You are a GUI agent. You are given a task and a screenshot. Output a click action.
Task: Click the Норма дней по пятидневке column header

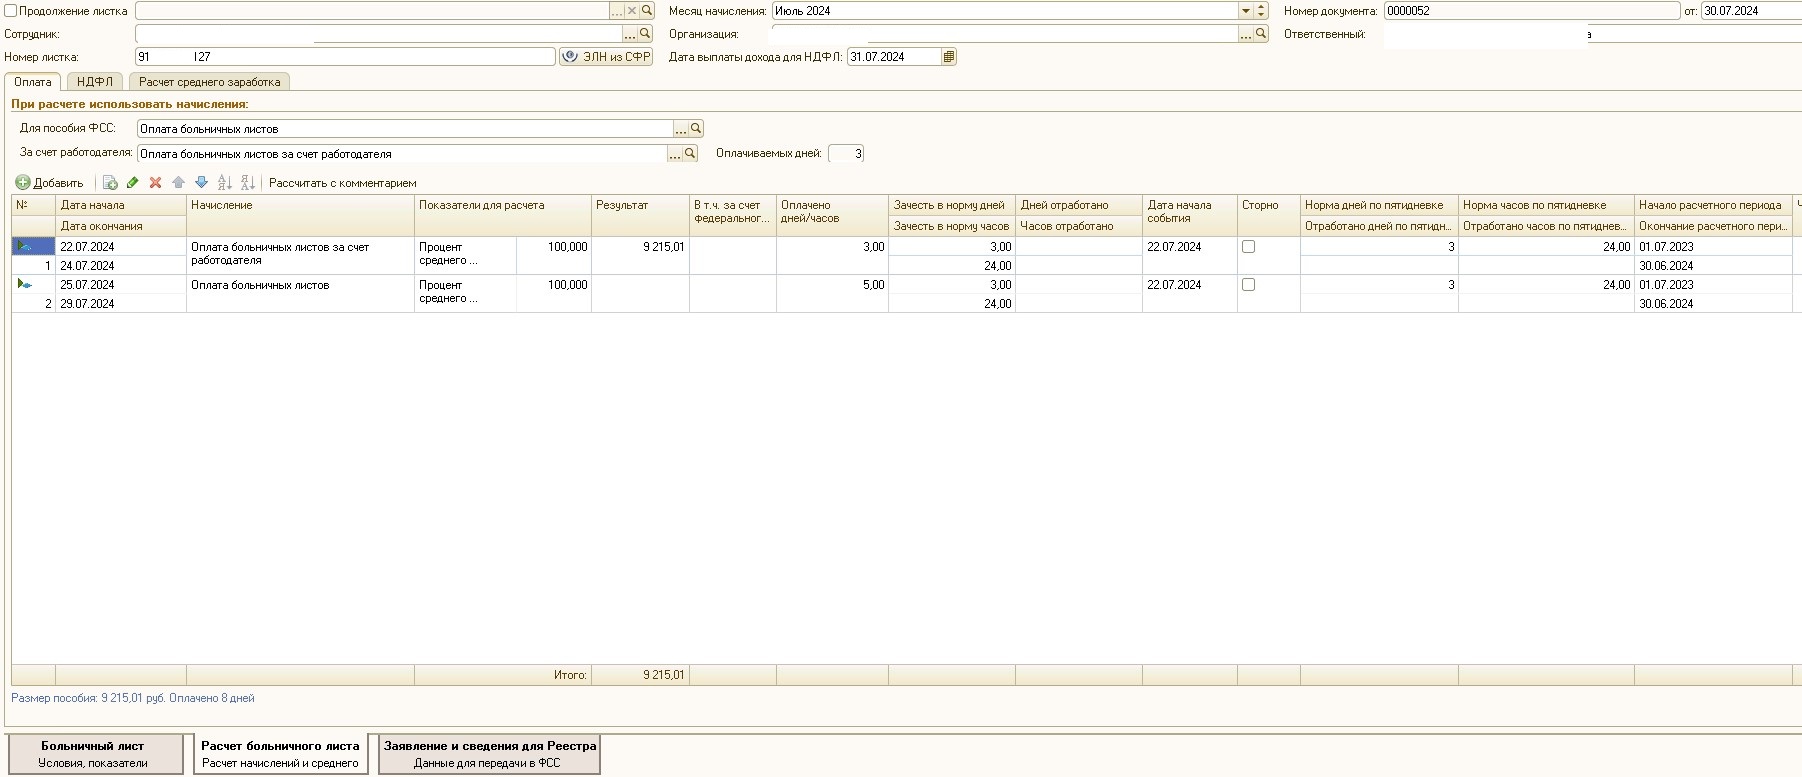1378,205
